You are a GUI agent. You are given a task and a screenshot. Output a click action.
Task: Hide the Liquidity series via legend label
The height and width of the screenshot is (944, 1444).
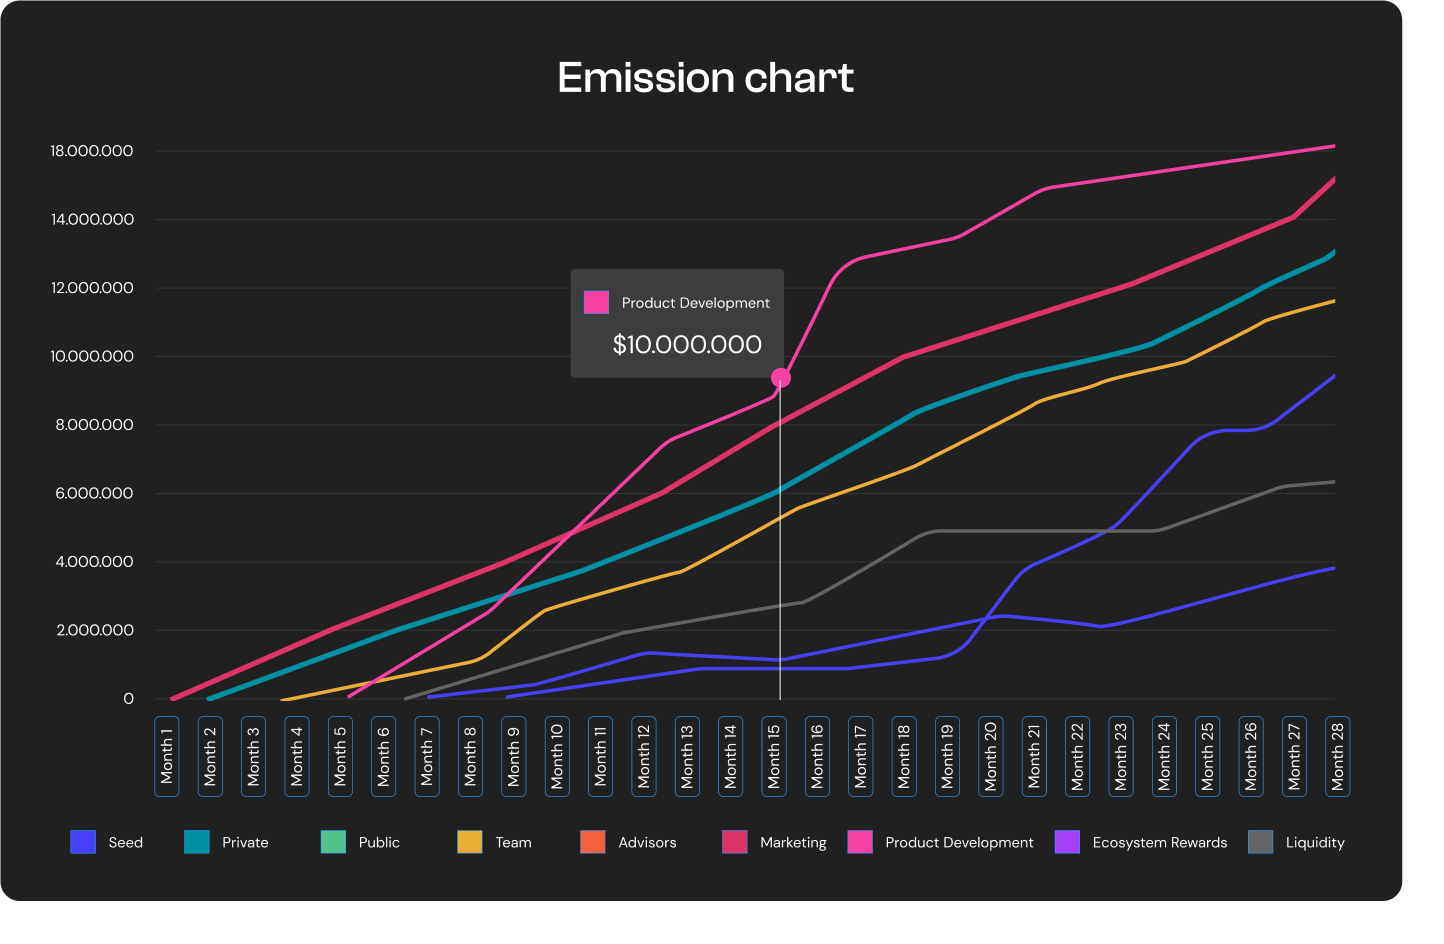click(x=1314, y=842)
